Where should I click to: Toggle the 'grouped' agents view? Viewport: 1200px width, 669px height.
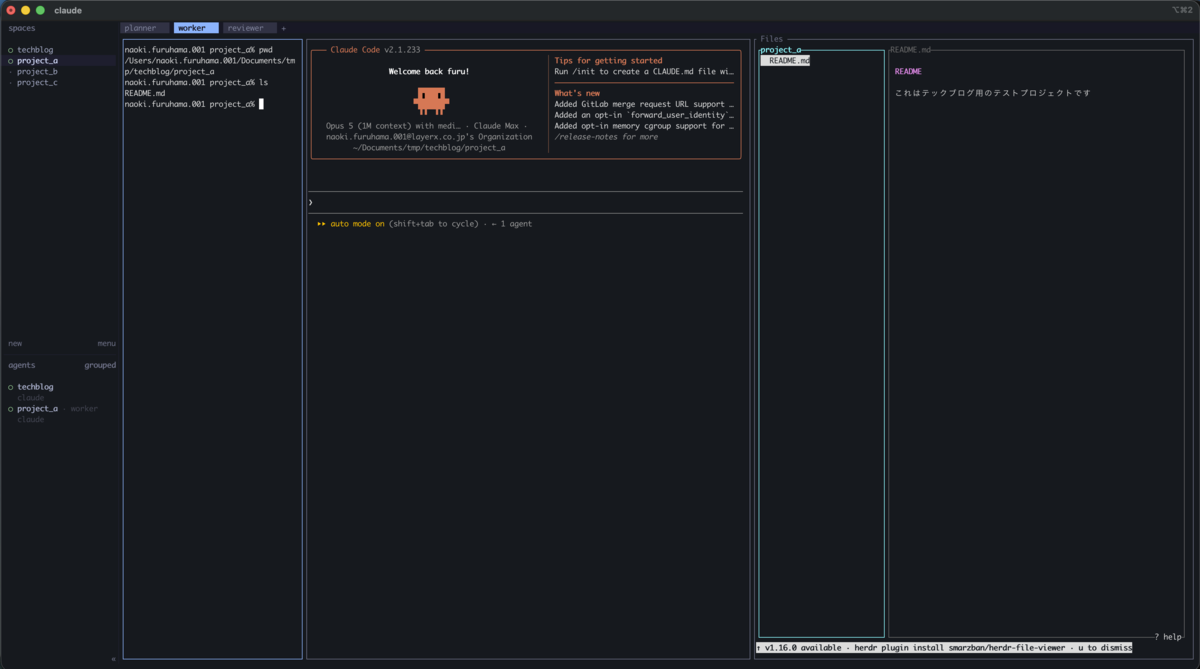coord(100,365)
